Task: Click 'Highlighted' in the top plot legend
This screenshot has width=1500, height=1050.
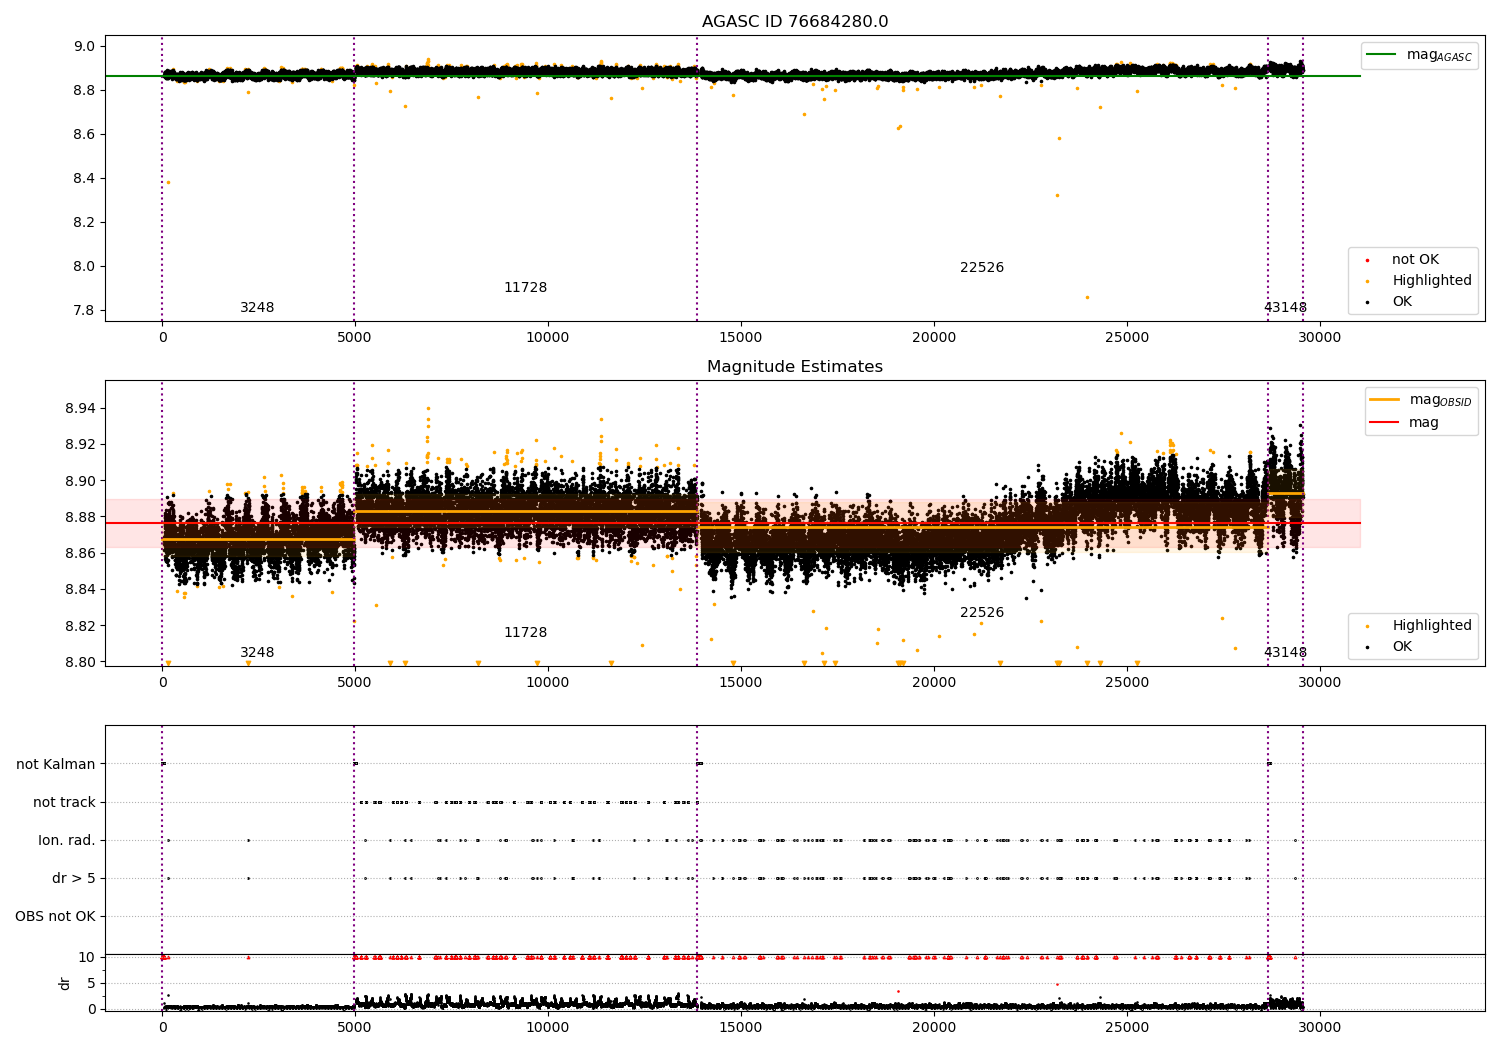Action: pyautogui.click(x=1432, y=281)
